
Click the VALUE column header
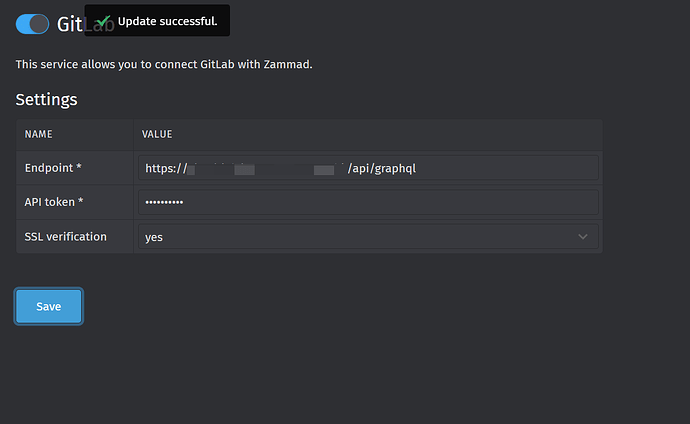[158, 134]
